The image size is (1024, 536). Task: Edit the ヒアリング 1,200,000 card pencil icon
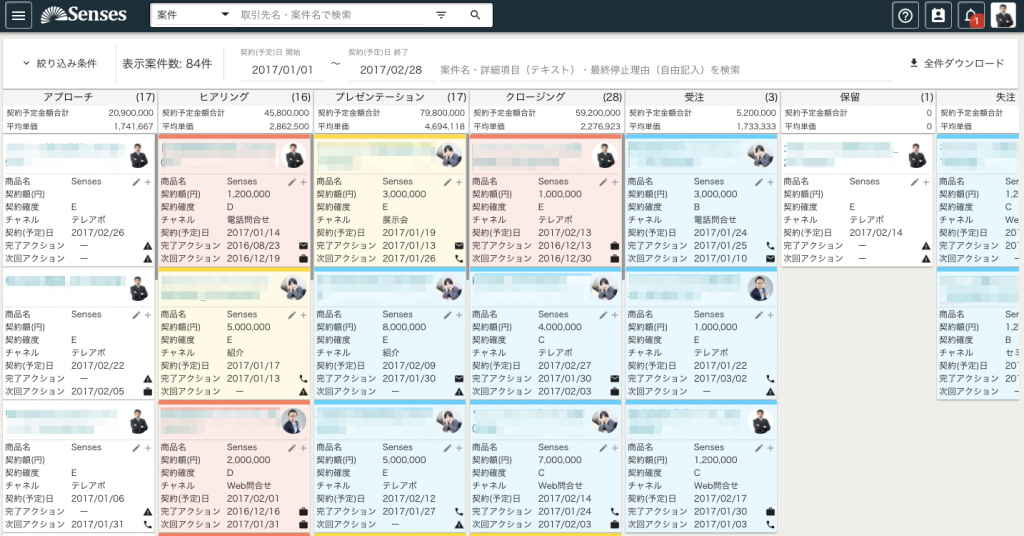tap(291, 182)
